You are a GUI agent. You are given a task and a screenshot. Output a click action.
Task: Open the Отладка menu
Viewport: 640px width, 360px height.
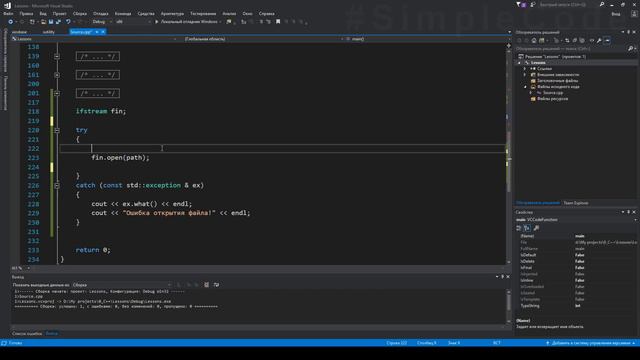coord(100,13)
